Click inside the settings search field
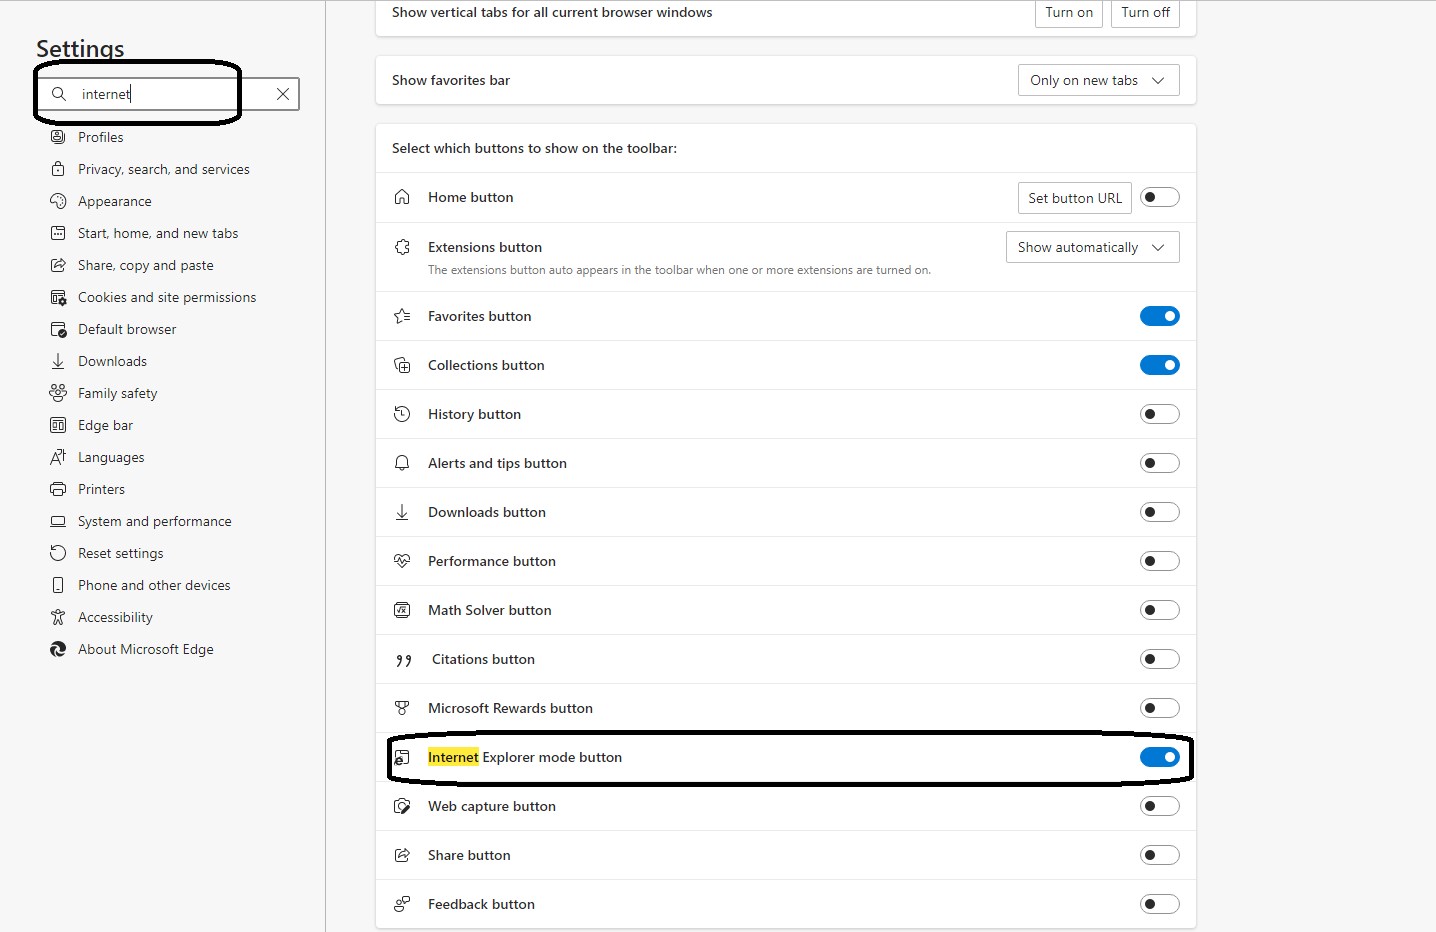1436x932 pixels. pyautogui.click(x=170, y=94)
